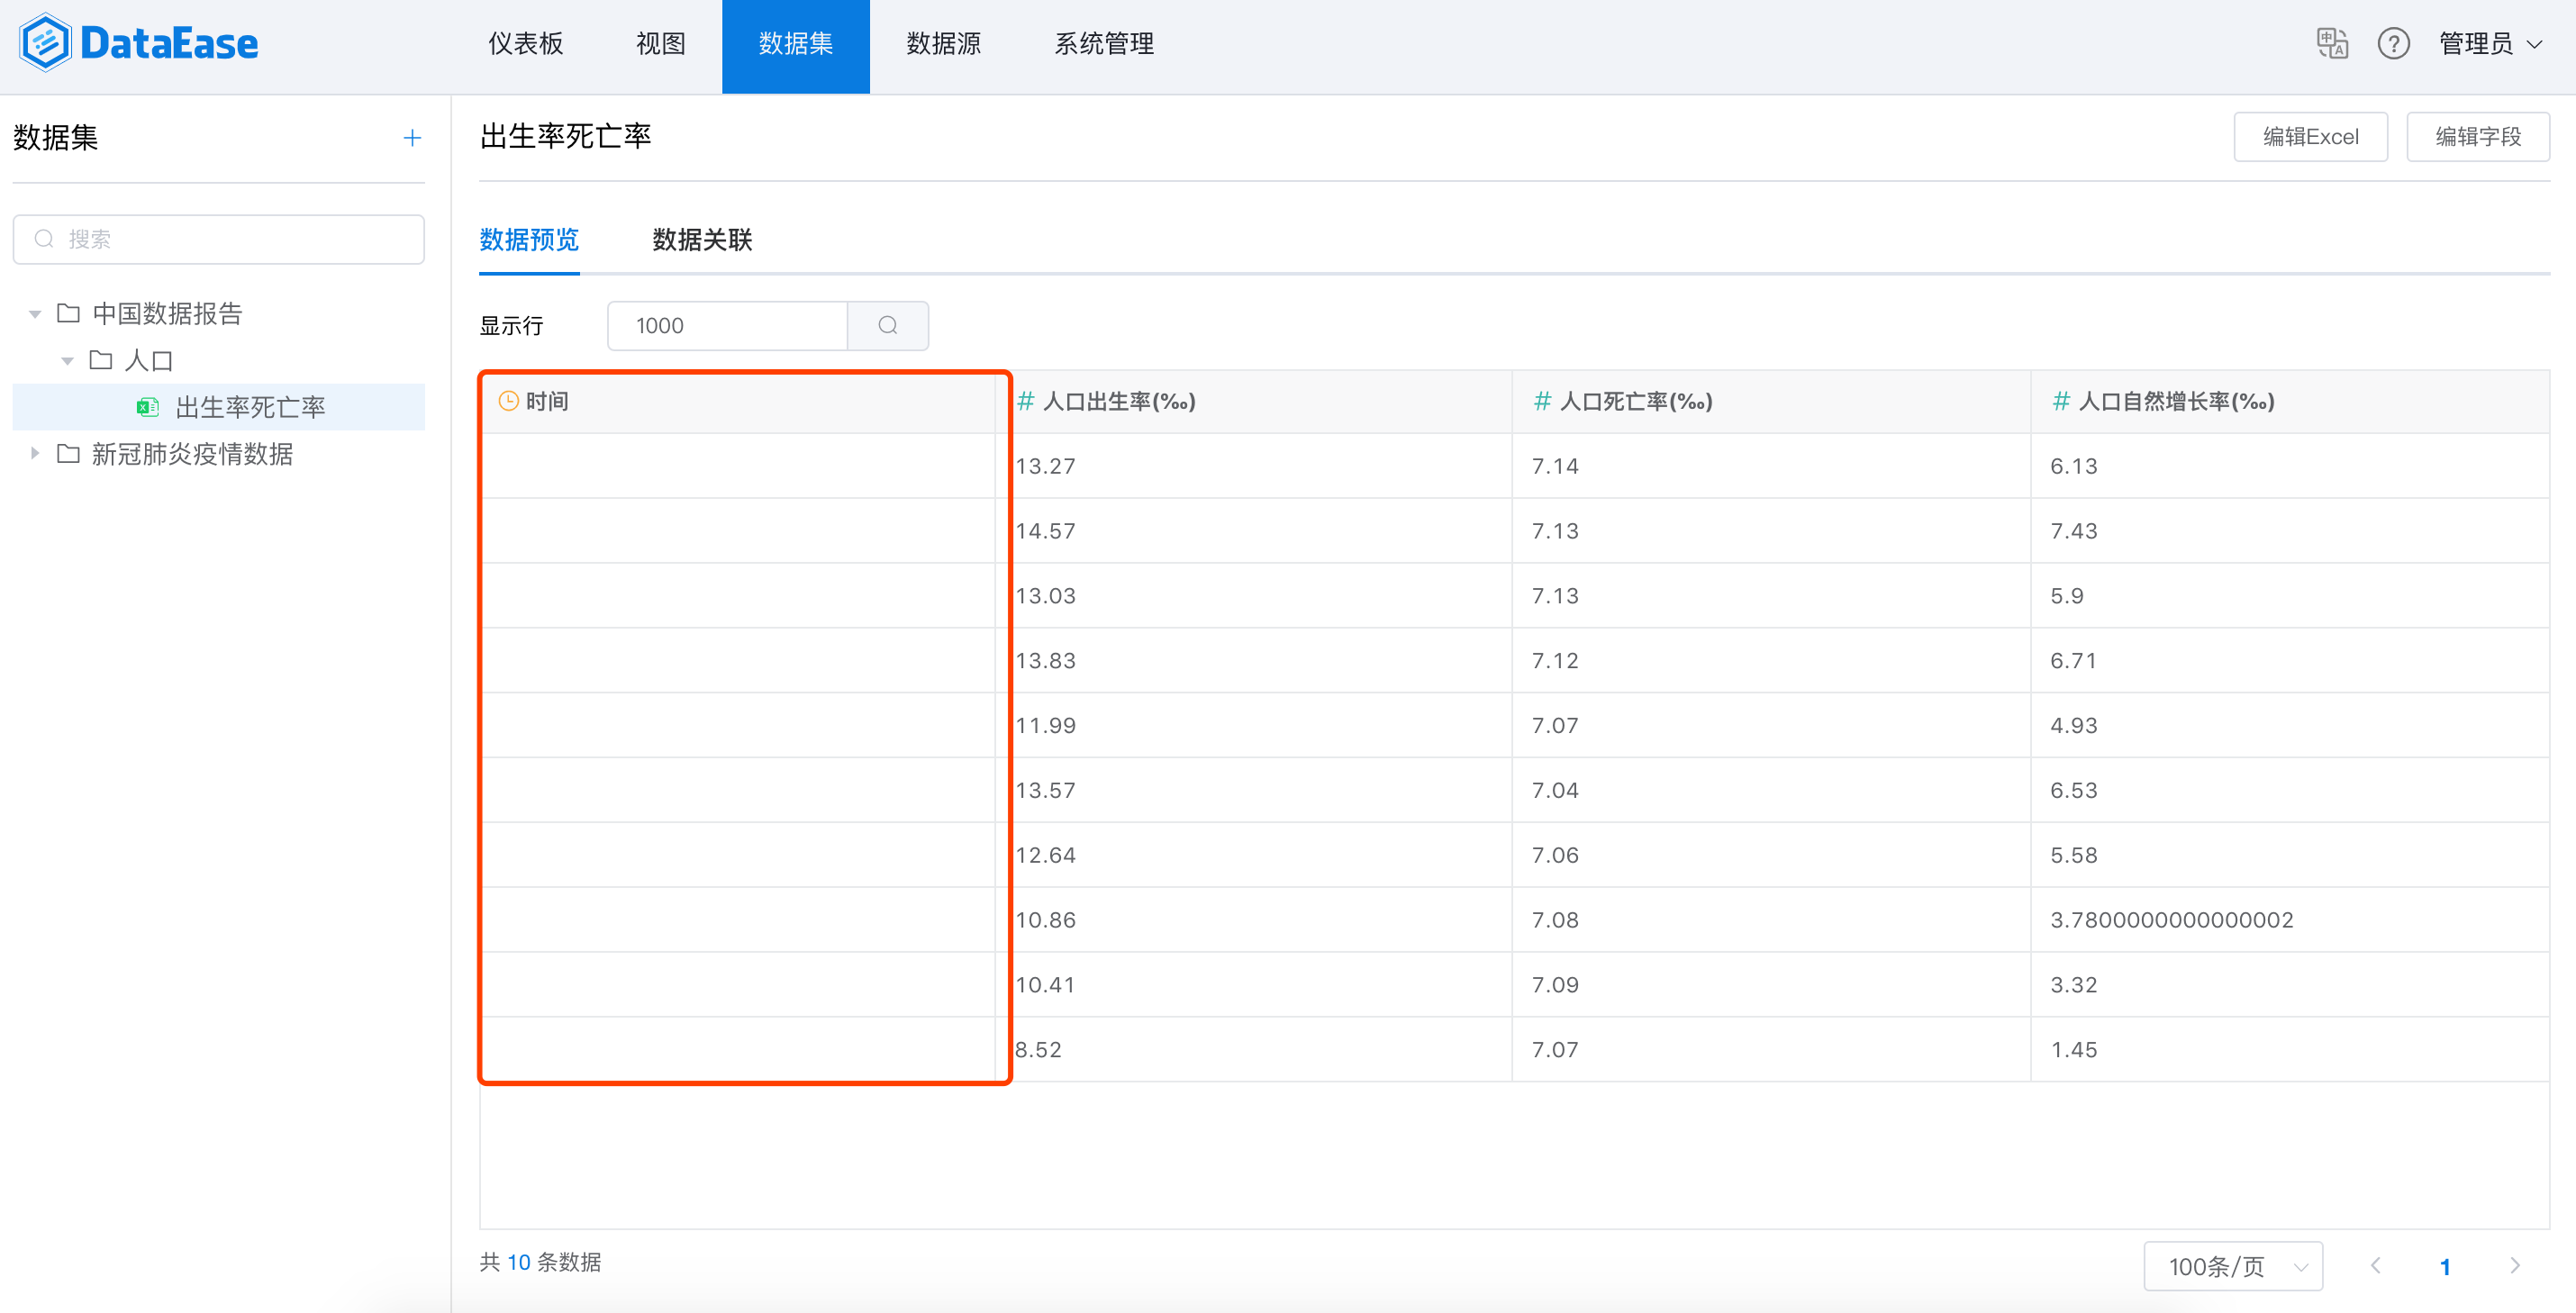Click the DataEase logo
Screen dimensions: 2576x1313
138,43
